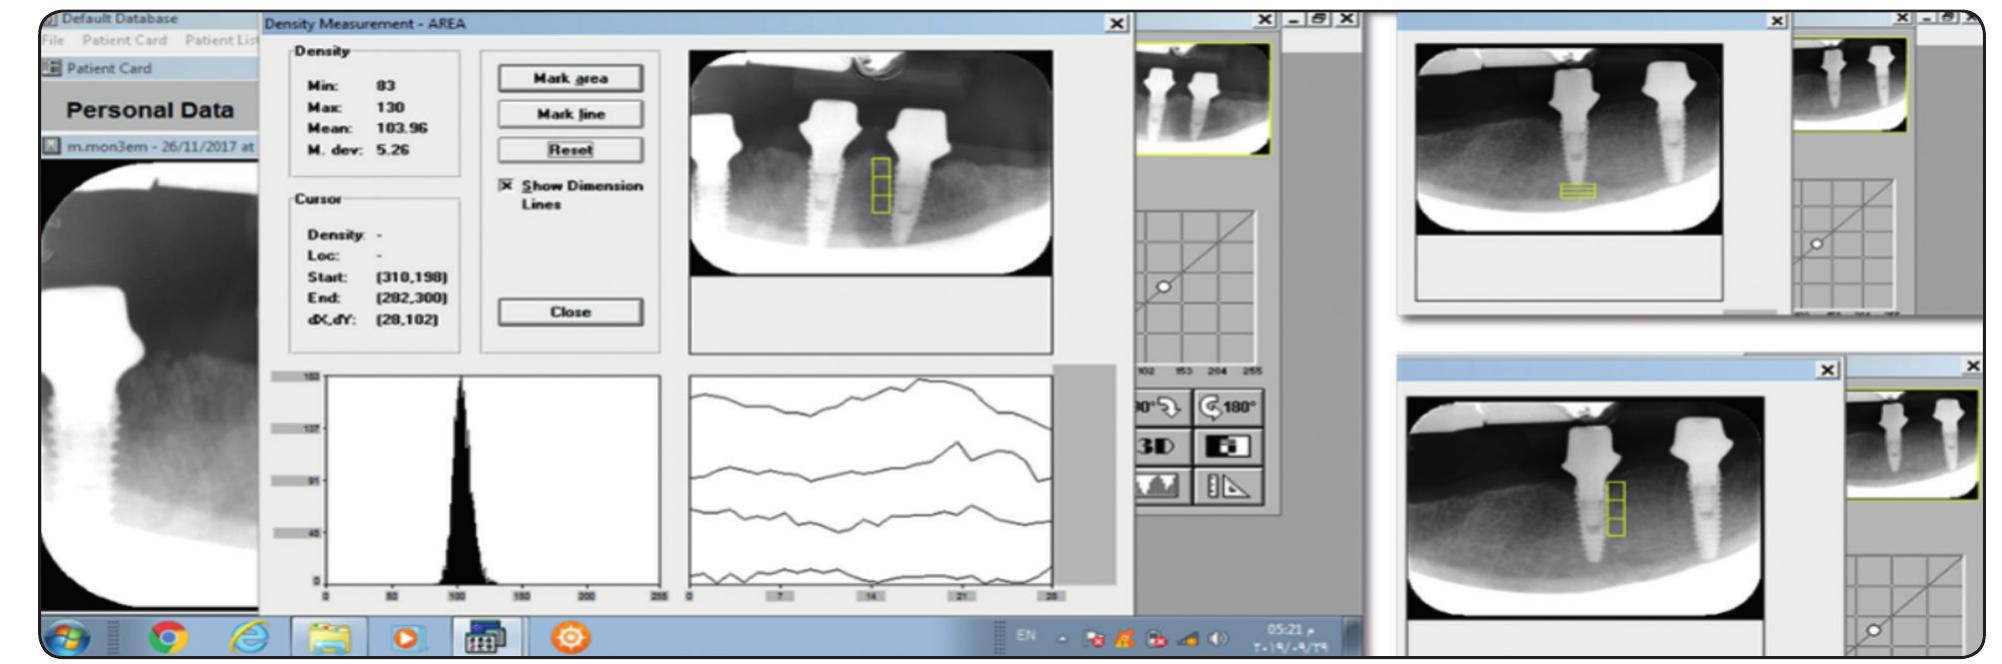Image resolution: width=2002 pixels, height=664 pixels.
Task: Click the Patient Card panel header
Action: pyautogui.click(x=150, y=68)
